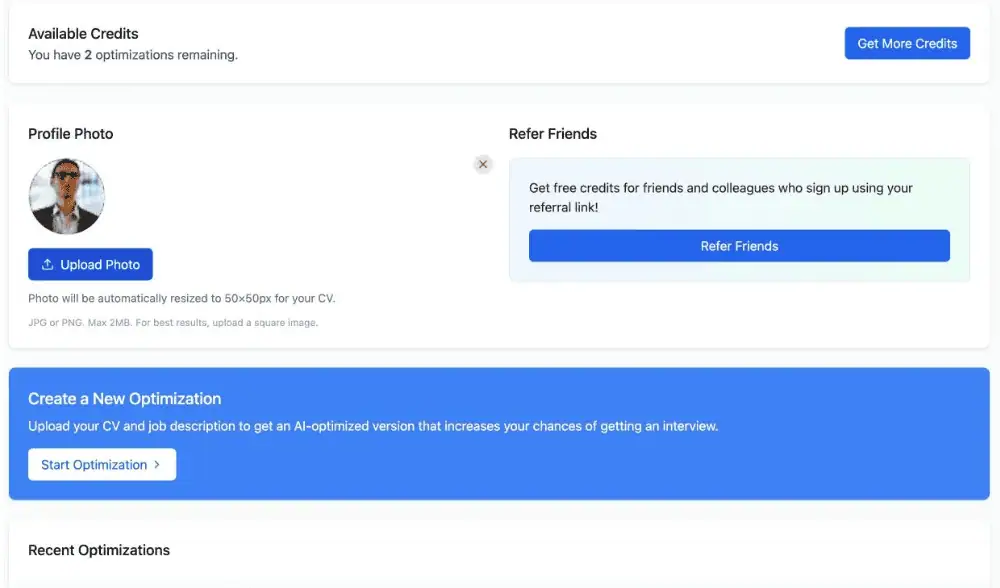
Task: Click the Refer Friends section heading
Action: pos(553,134)
